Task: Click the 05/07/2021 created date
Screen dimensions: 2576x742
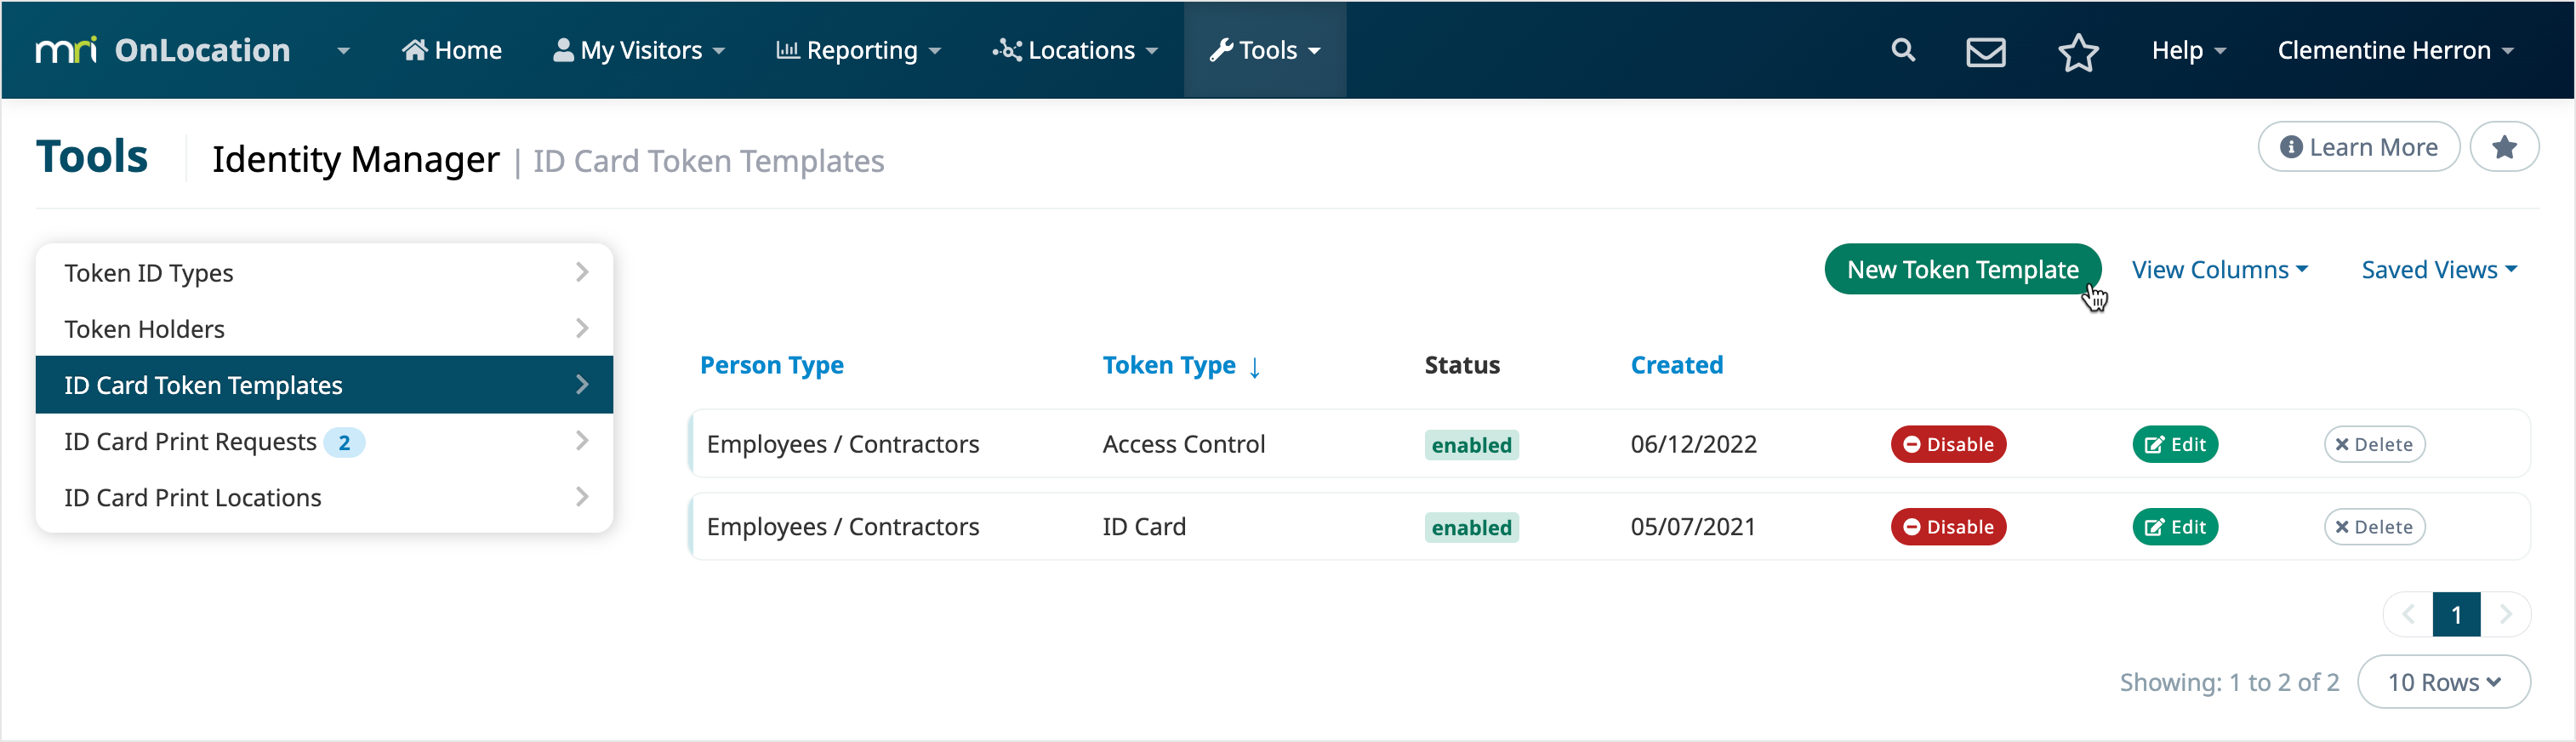Action: click(x=1693, y=527)
